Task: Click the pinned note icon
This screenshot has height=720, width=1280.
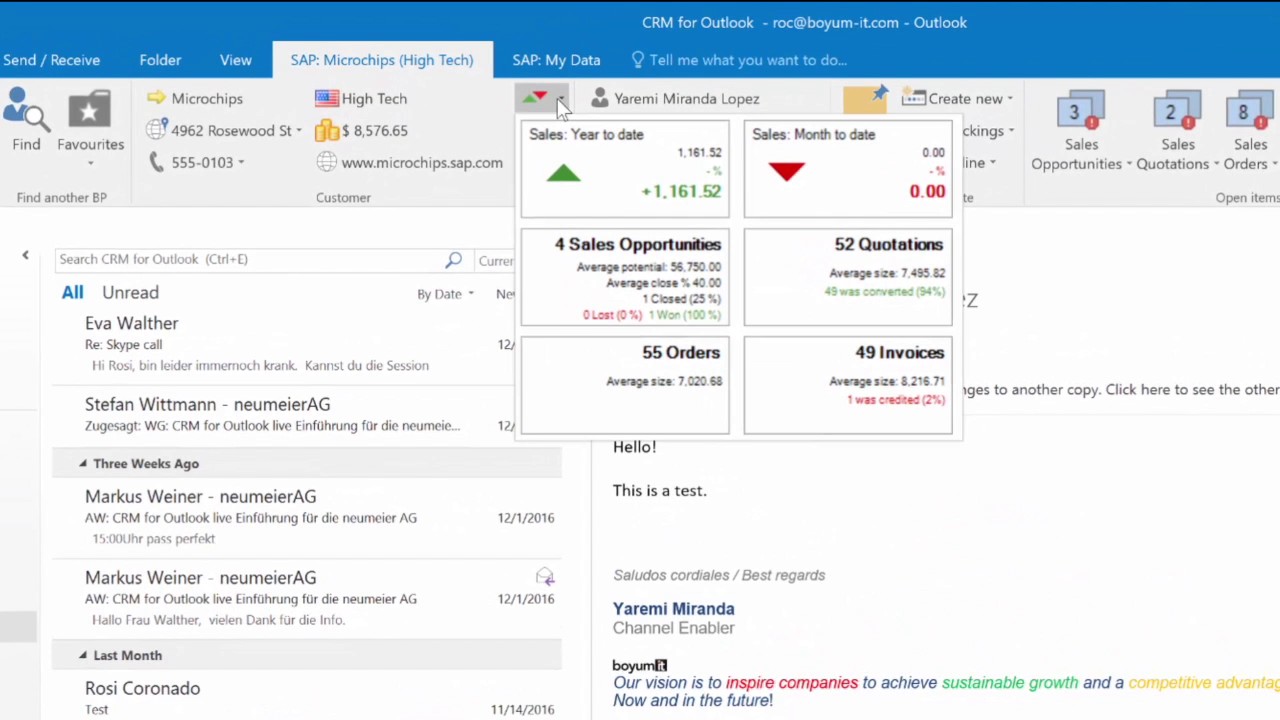Action: click(x=865, y=99)
